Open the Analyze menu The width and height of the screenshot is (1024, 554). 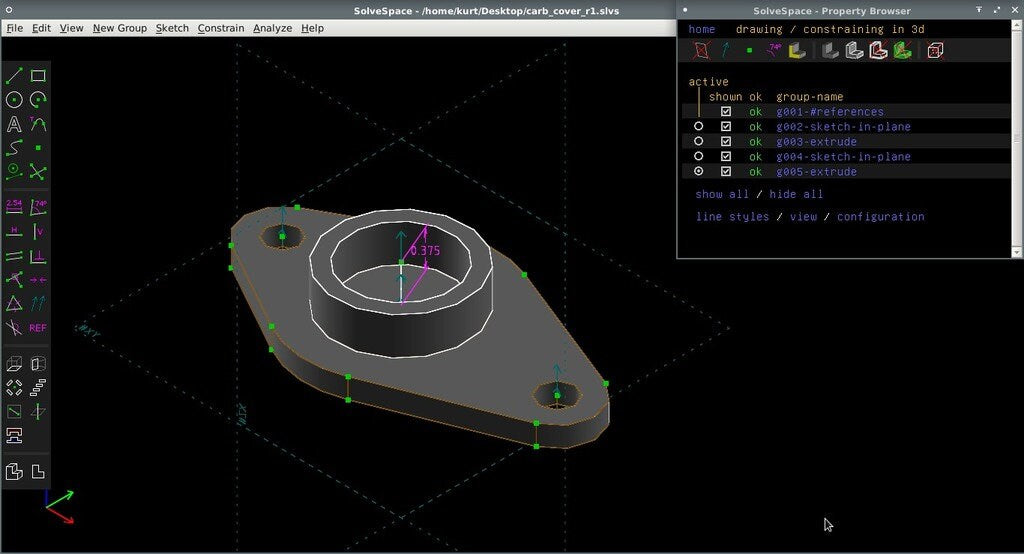(x=272, y=28)
